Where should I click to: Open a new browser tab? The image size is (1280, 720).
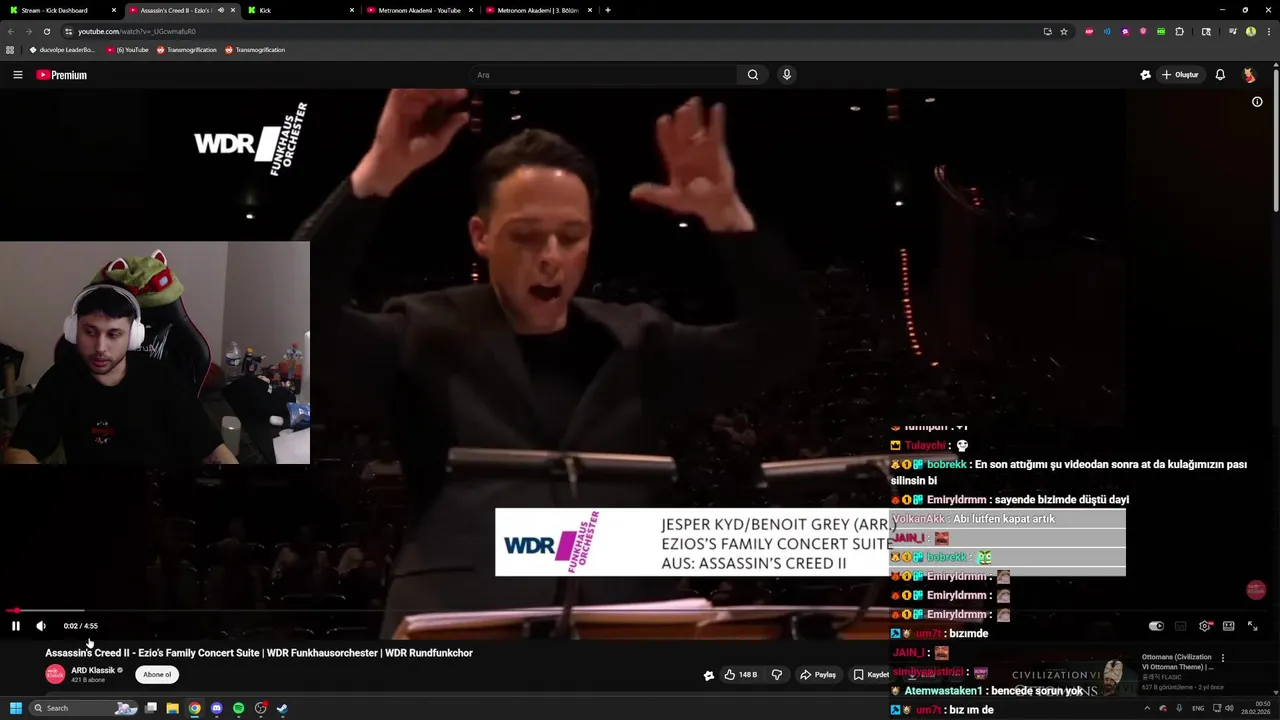(608, 10)
